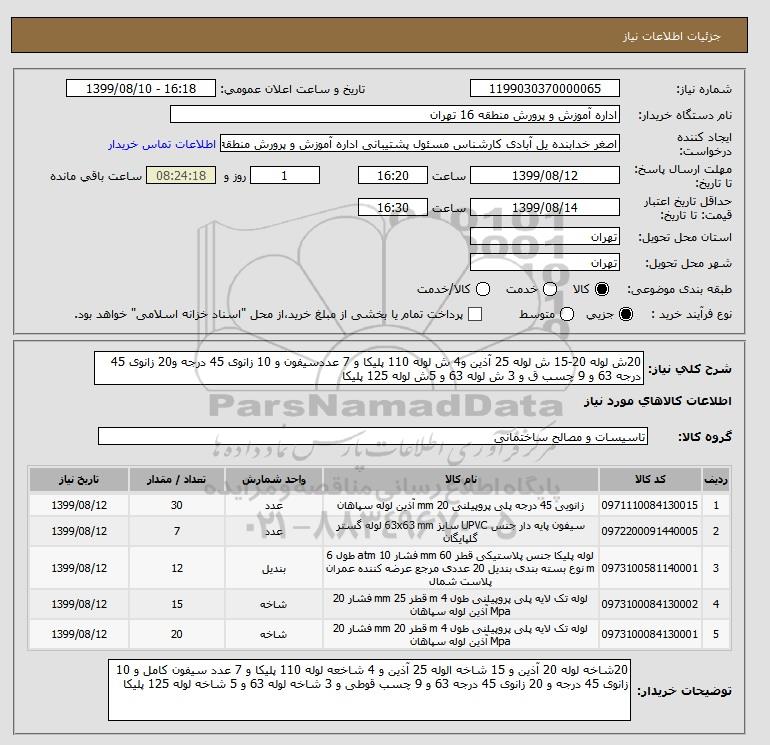This screenshot has height=745, width=770.
Task: Click the announcement date field 1399/08/10 - 16:18
Action: point(141,89)
